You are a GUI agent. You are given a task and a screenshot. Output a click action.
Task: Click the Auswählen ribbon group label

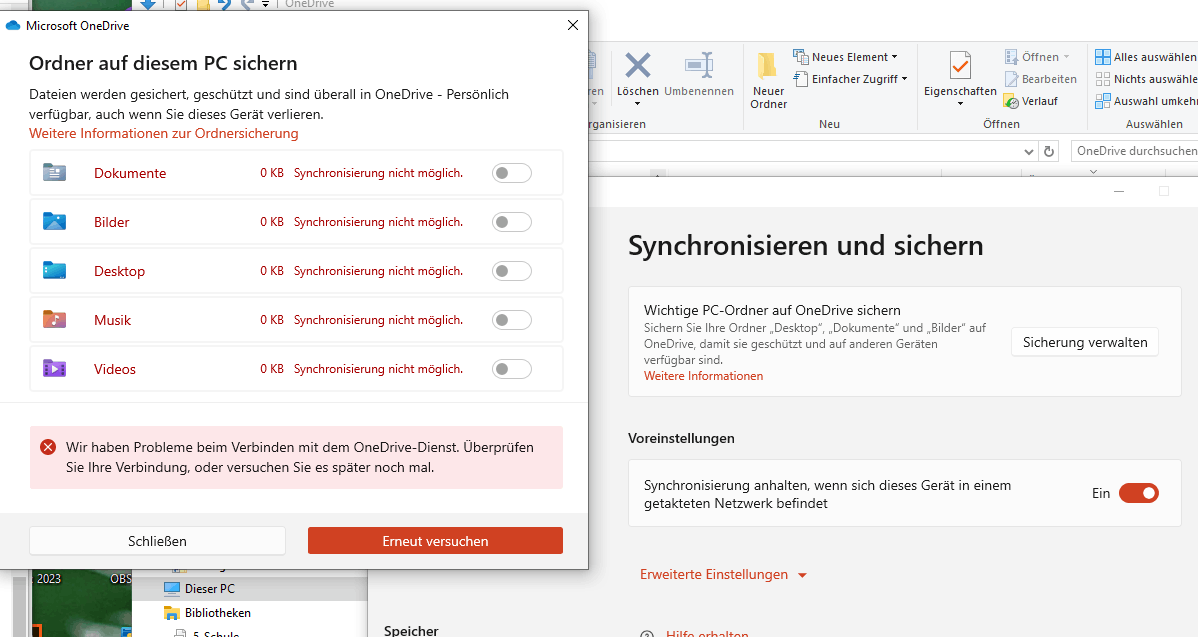pyautogui.click(x=1154, y=124)
